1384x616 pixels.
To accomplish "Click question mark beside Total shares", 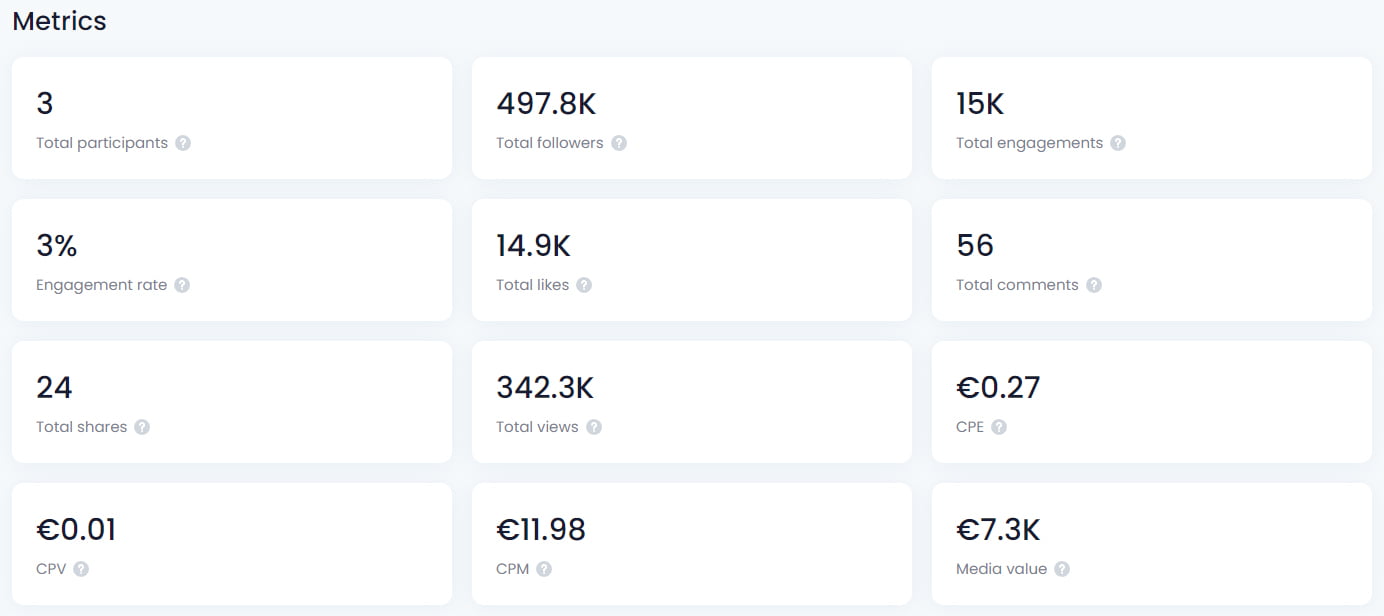I will (x=142, y=427).
